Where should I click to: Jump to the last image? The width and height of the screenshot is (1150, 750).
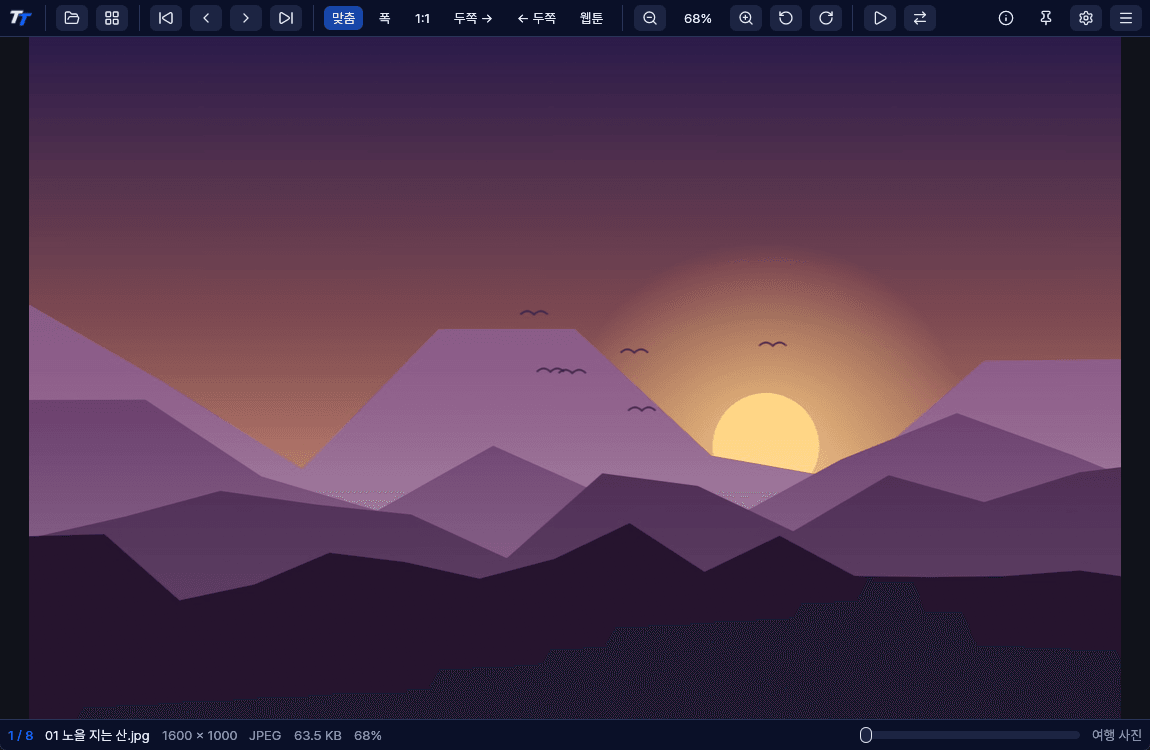tap(286, 18)
